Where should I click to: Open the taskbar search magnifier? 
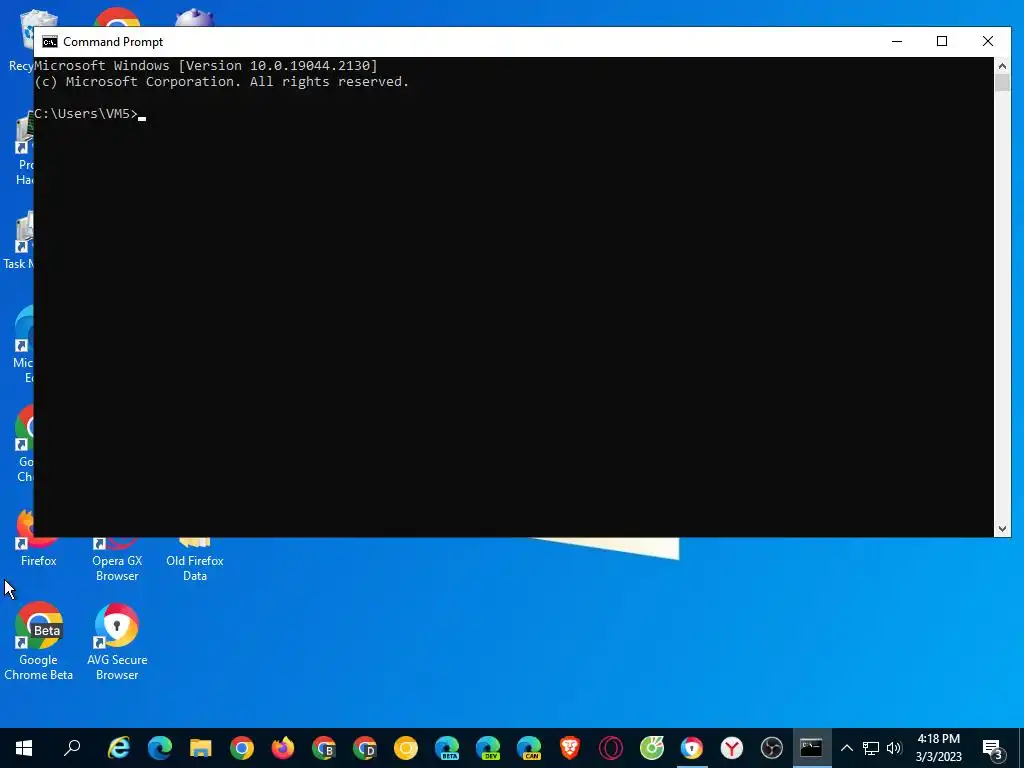click(72, 748)
